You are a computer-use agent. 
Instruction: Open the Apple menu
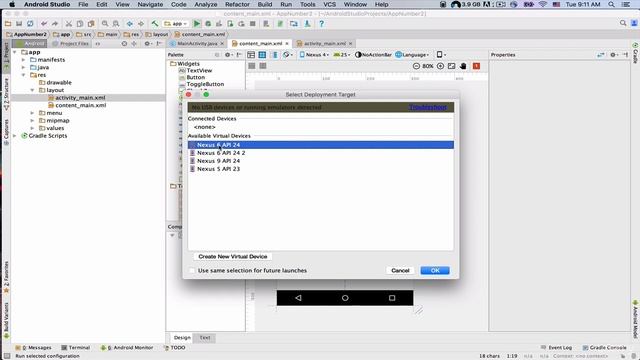pos(12,4)
